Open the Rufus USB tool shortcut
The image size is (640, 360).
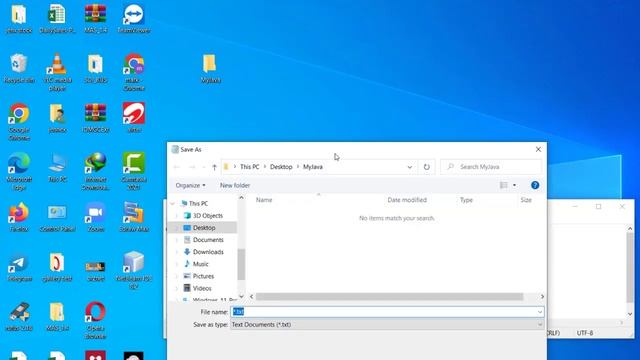click(19, 316)
